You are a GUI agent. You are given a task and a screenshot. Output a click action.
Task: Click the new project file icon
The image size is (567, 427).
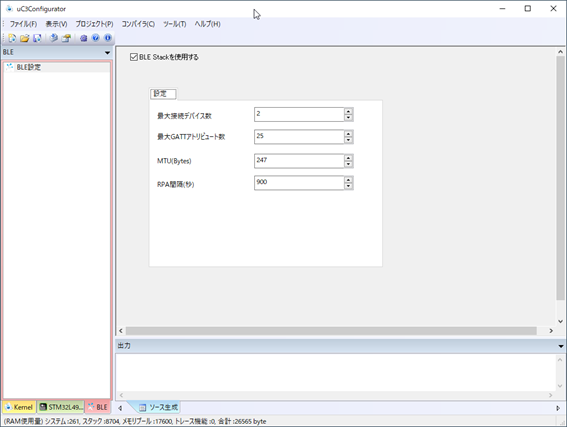pos(12,38)
